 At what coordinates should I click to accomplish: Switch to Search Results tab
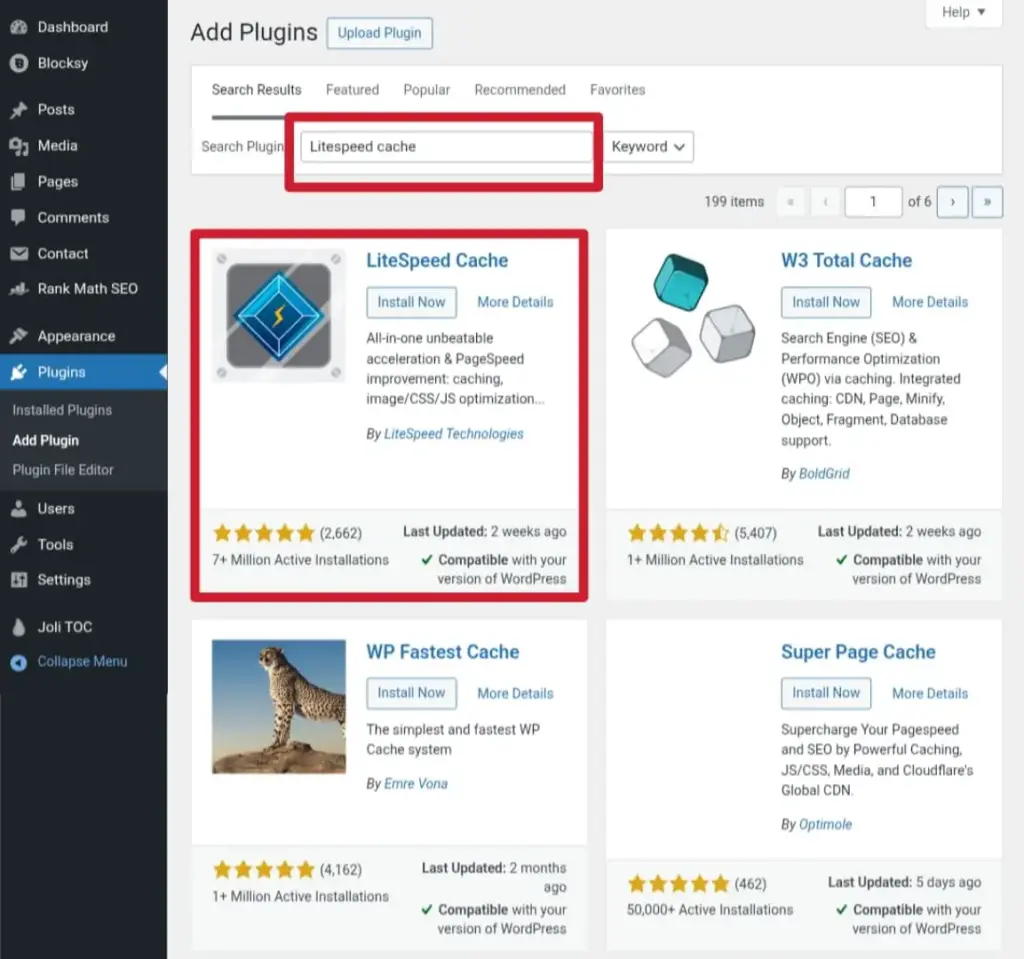tap(256, 90)
